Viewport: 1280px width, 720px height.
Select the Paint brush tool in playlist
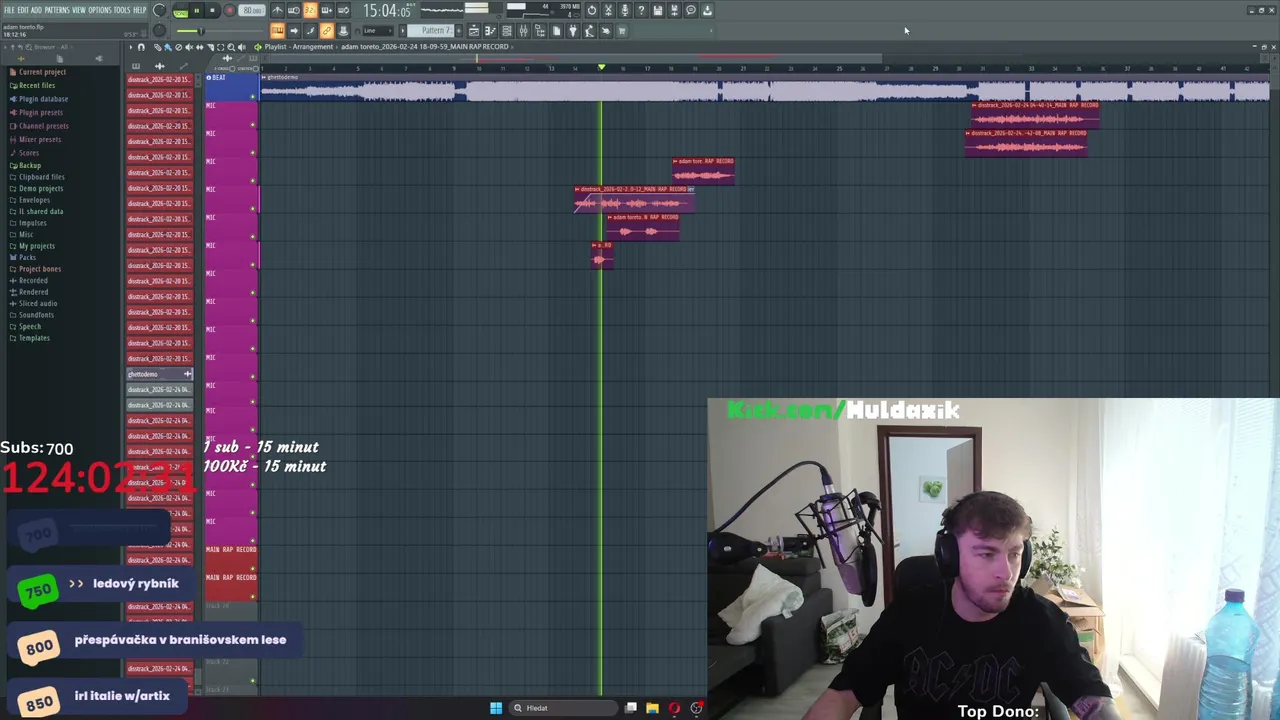pos(168,47)
